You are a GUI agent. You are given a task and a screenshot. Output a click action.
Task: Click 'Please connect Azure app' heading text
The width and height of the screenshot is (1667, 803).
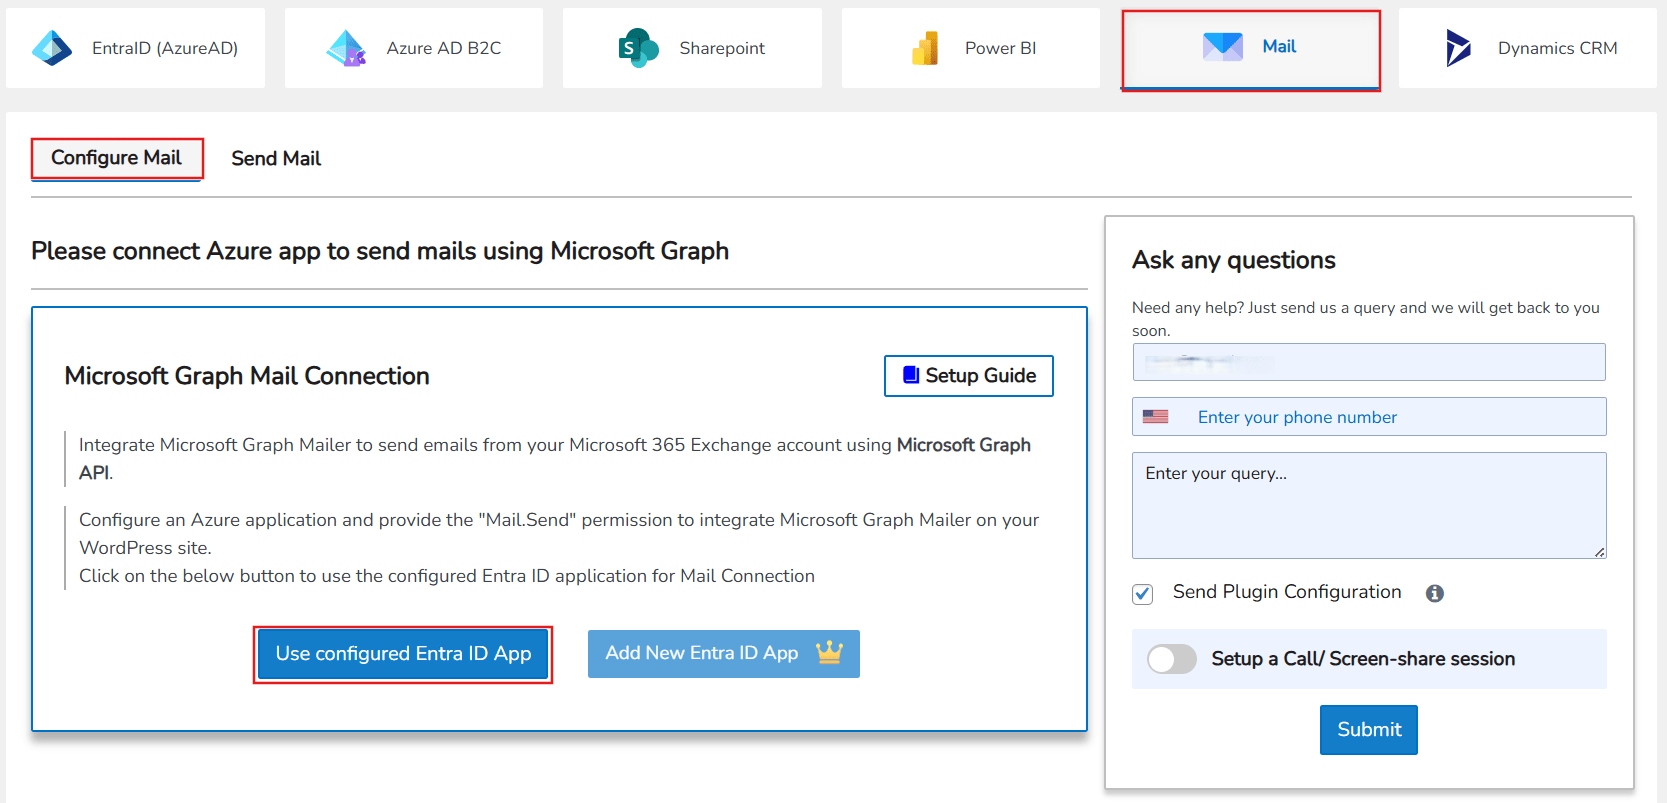pos(380,251)
